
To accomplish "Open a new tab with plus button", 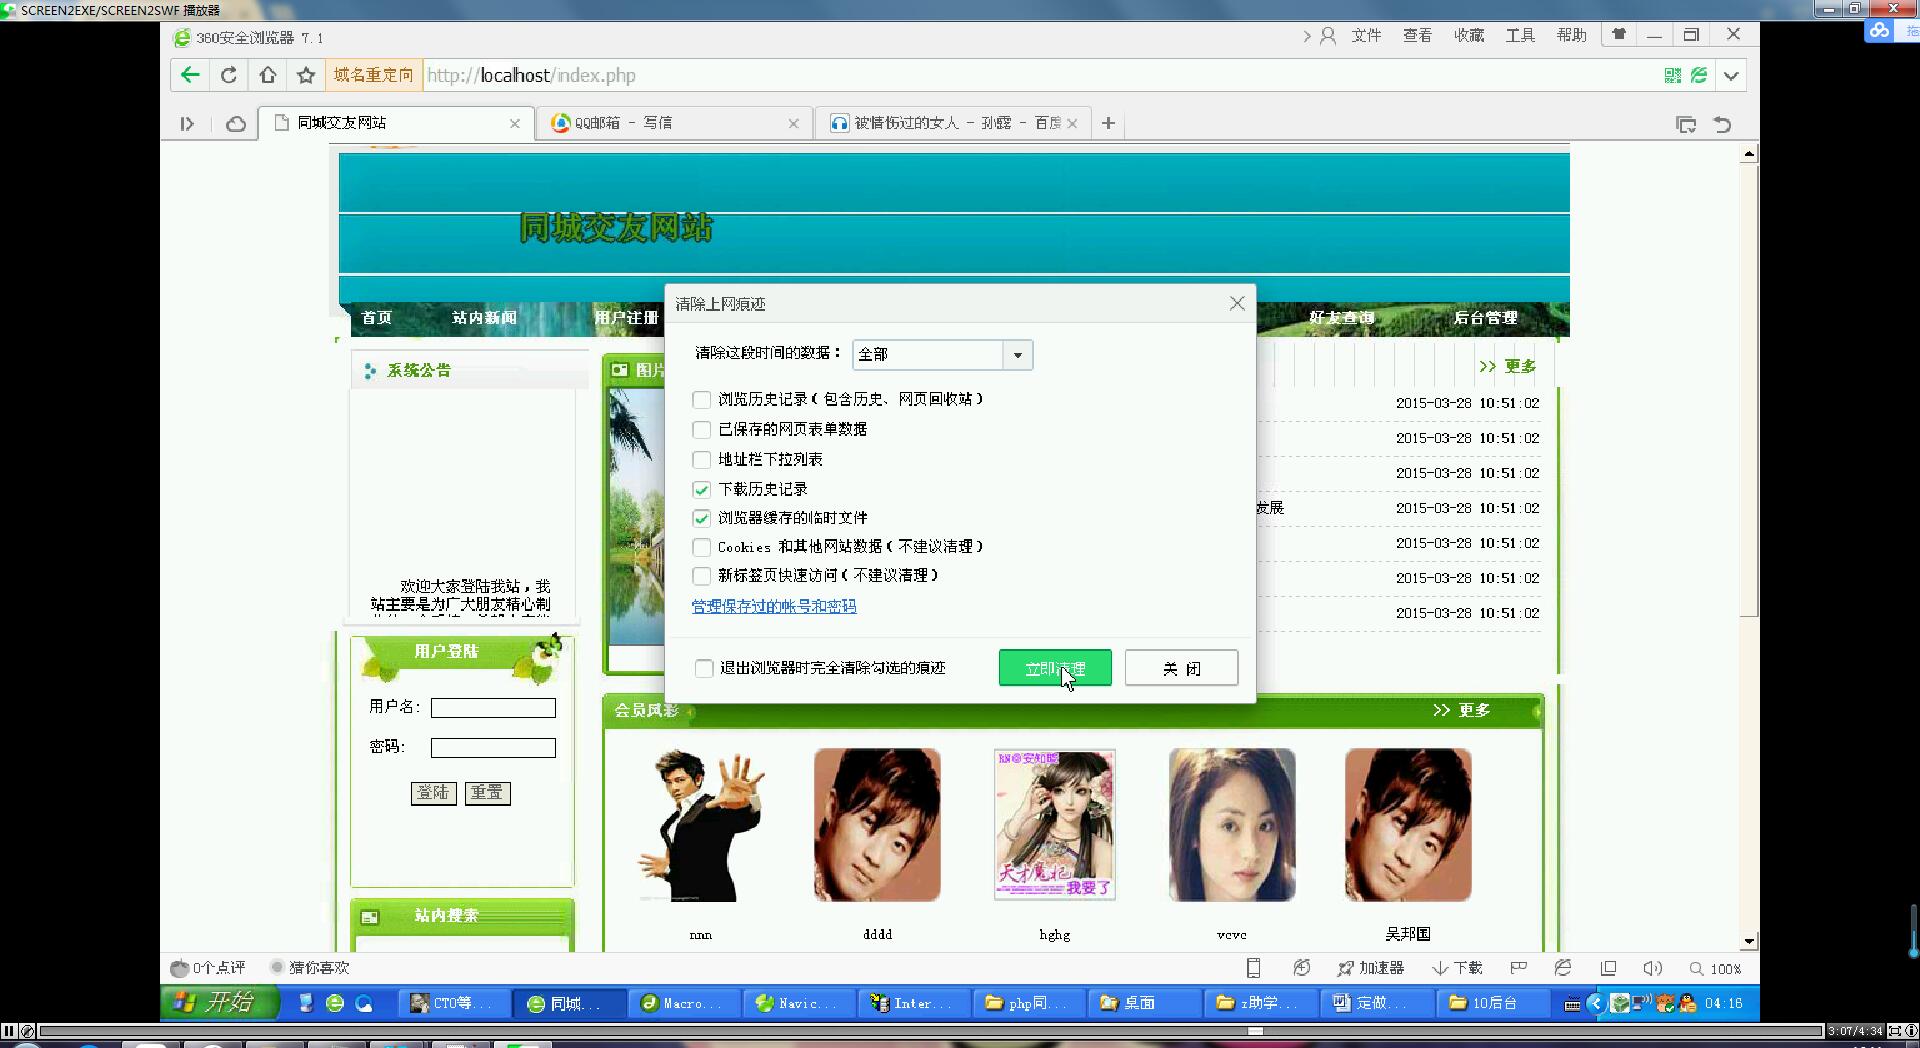I will tap(1108, 123).
